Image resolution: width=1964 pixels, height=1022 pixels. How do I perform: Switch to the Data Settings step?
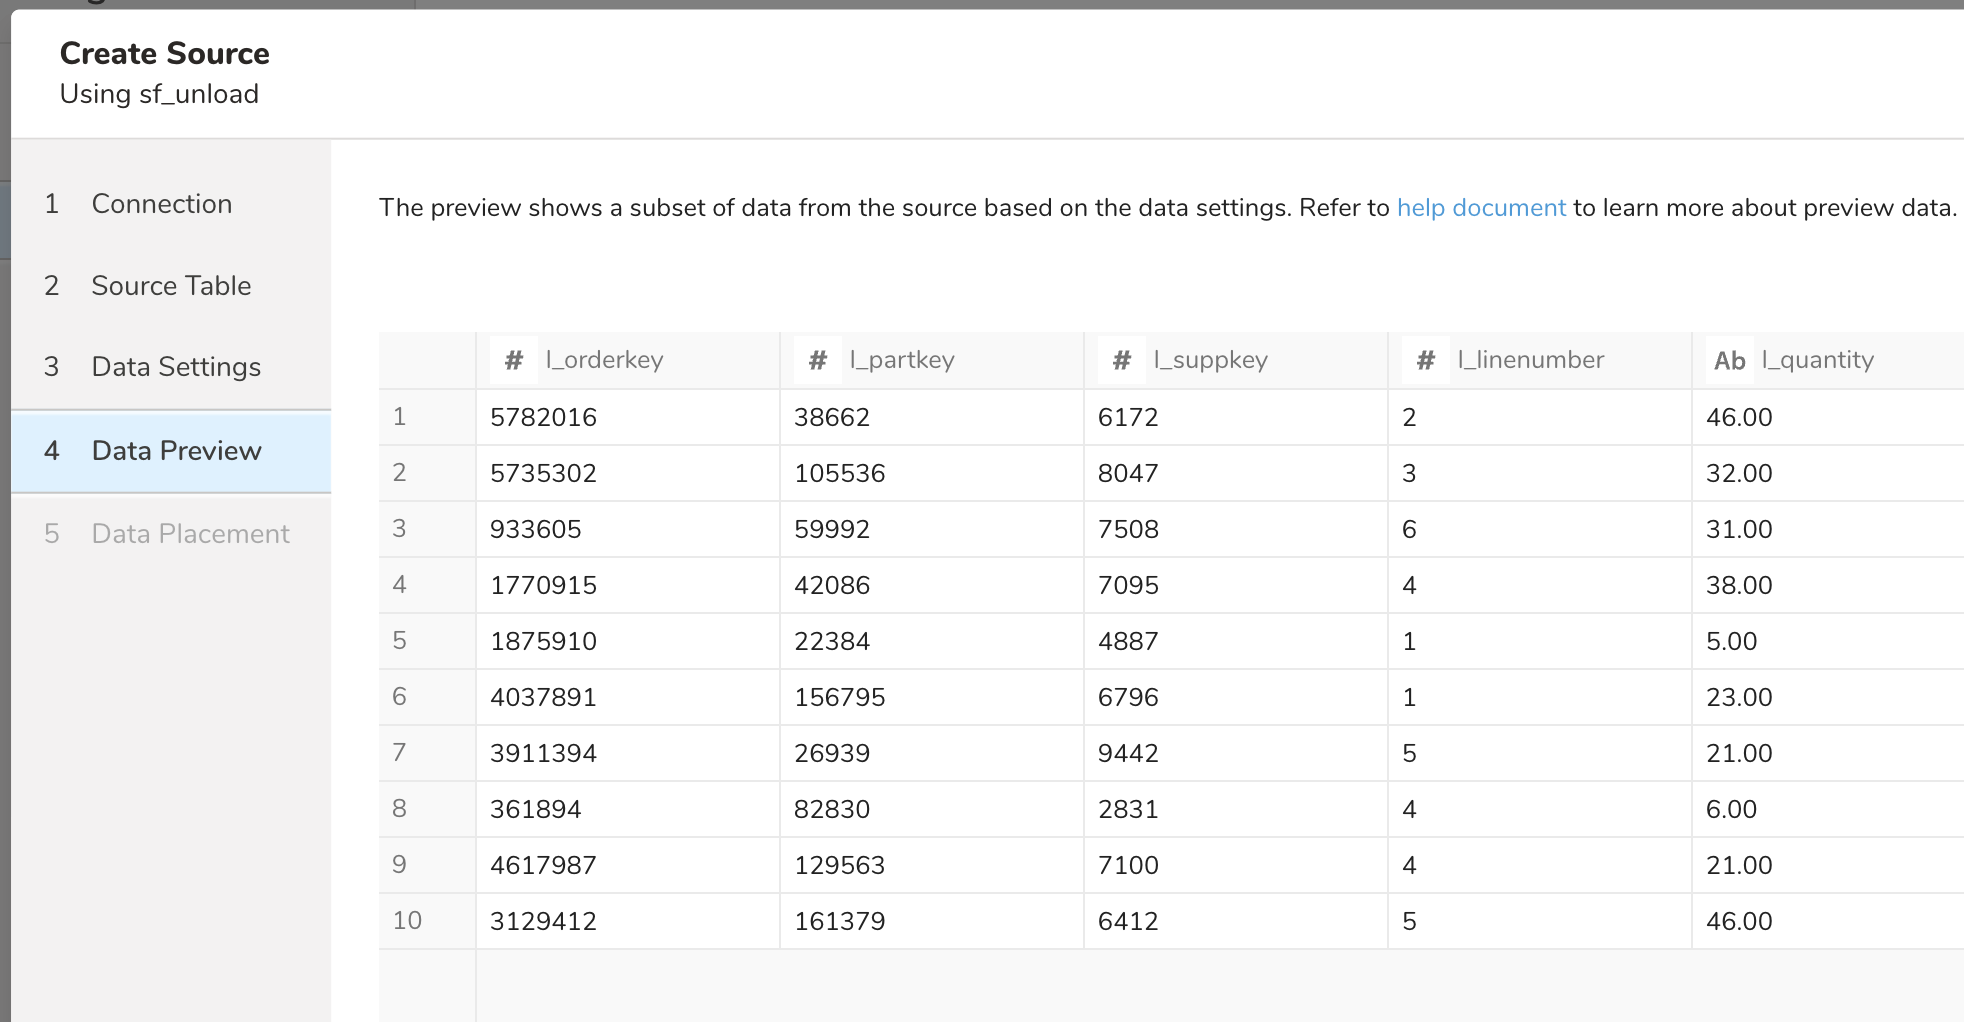(176, 367)
